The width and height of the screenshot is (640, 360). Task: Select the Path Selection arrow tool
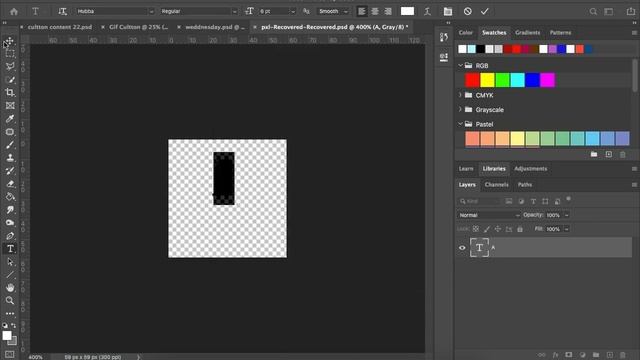[x=10, y=262]
